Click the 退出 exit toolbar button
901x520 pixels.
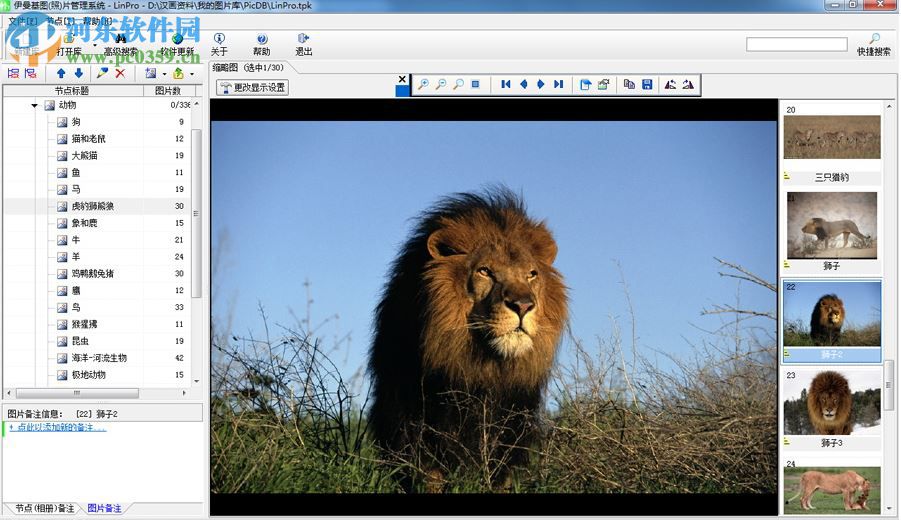click(303, 44)
